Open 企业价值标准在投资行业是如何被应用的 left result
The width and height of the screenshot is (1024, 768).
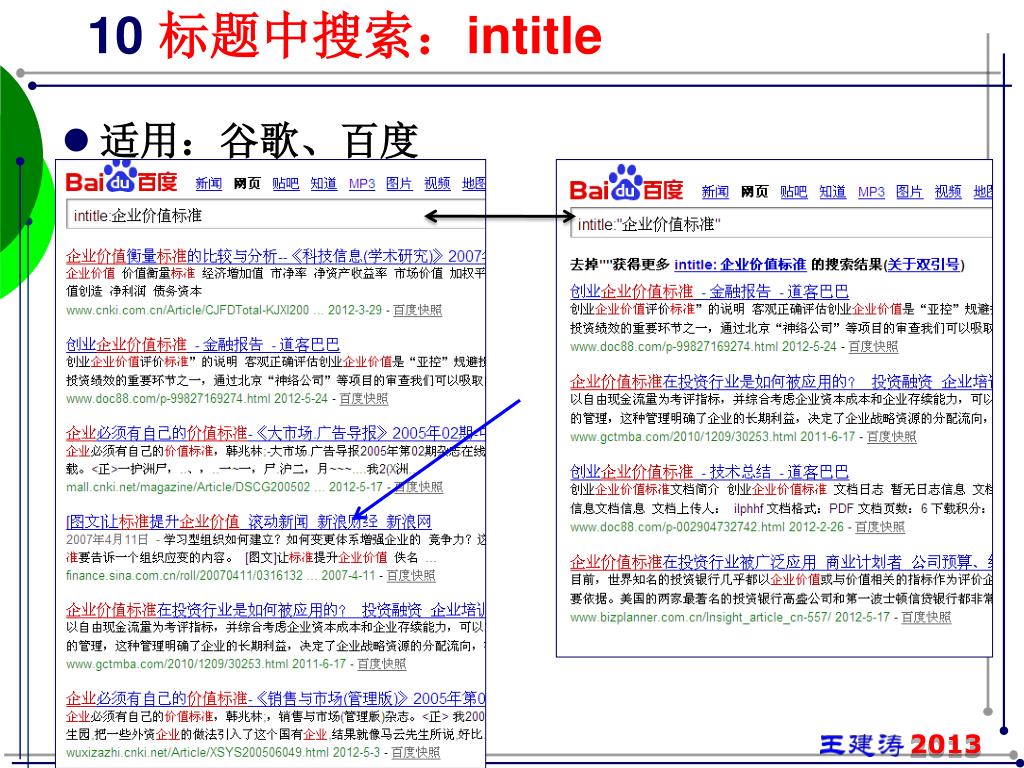click(275, 610)
